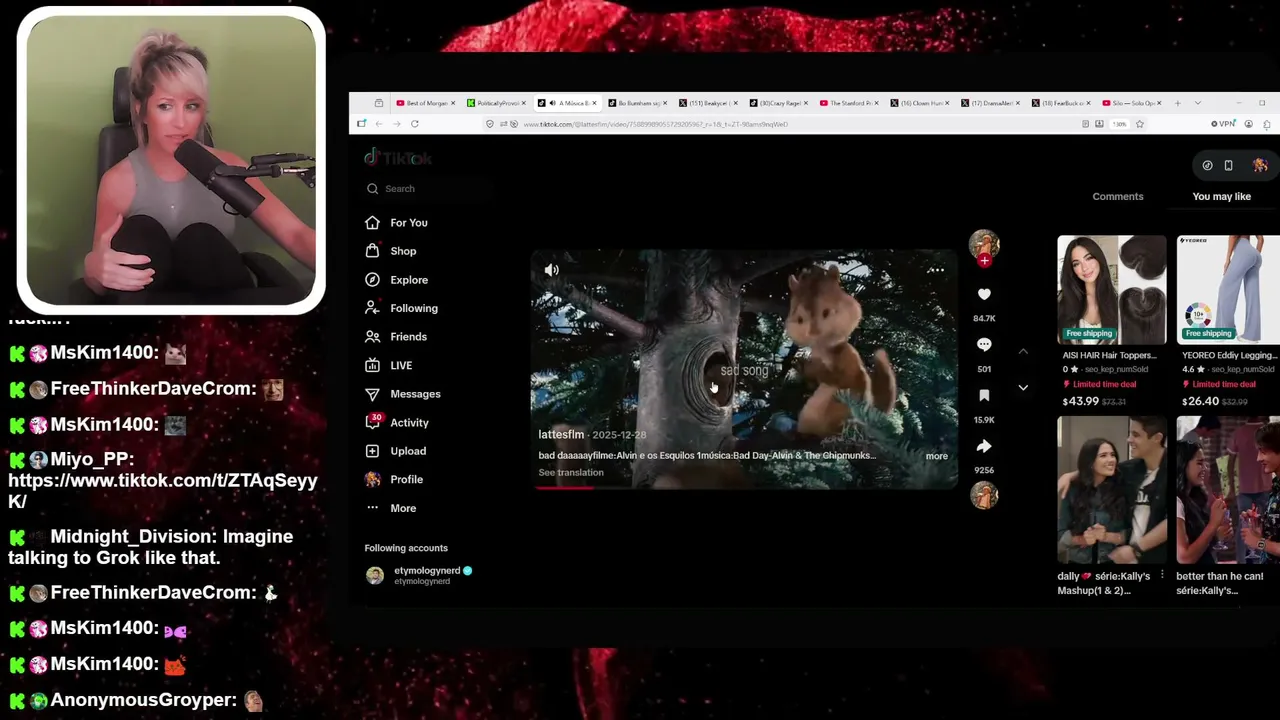The width and height of the screenshot is (1280, 720).
Task: Open a new browser tab with plus button
Action: (1178, 103)
